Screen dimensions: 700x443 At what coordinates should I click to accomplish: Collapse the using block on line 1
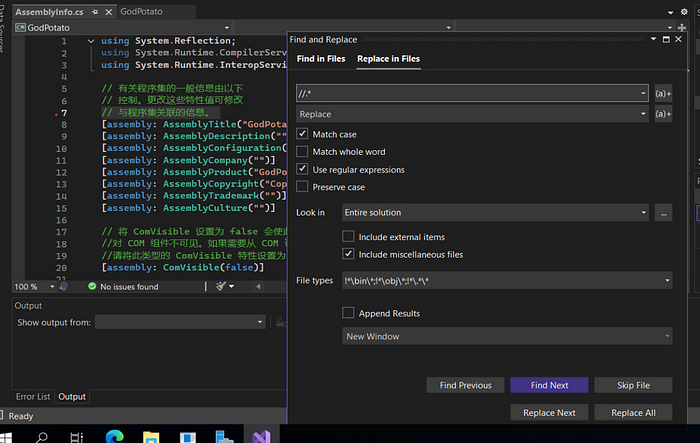91,41
